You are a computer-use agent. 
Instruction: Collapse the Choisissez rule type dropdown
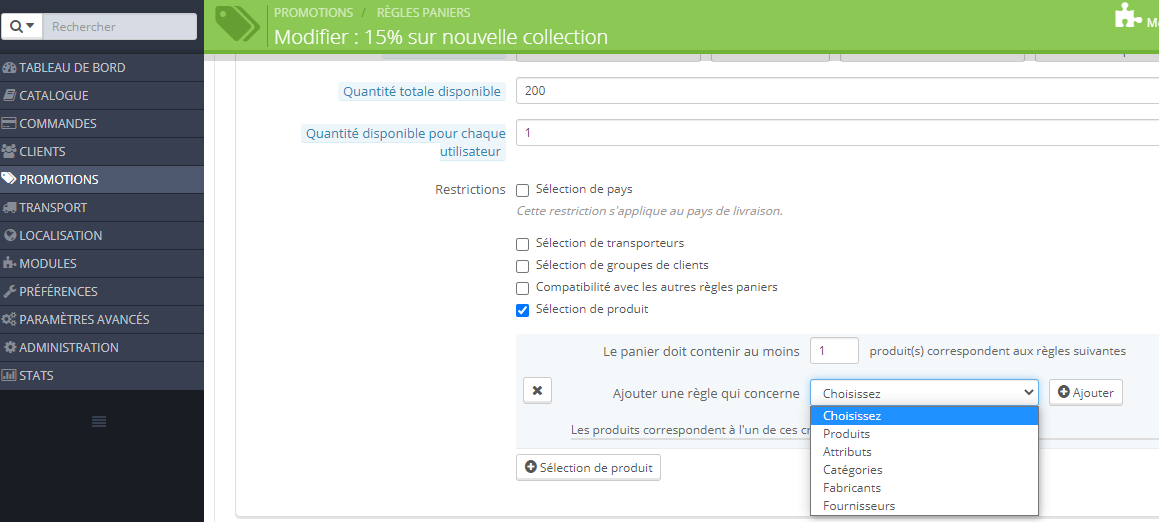pos(925,393)
